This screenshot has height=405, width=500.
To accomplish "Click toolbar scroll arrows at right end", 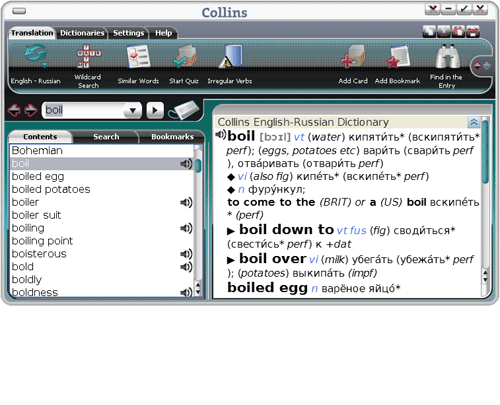I will point(482,66).
